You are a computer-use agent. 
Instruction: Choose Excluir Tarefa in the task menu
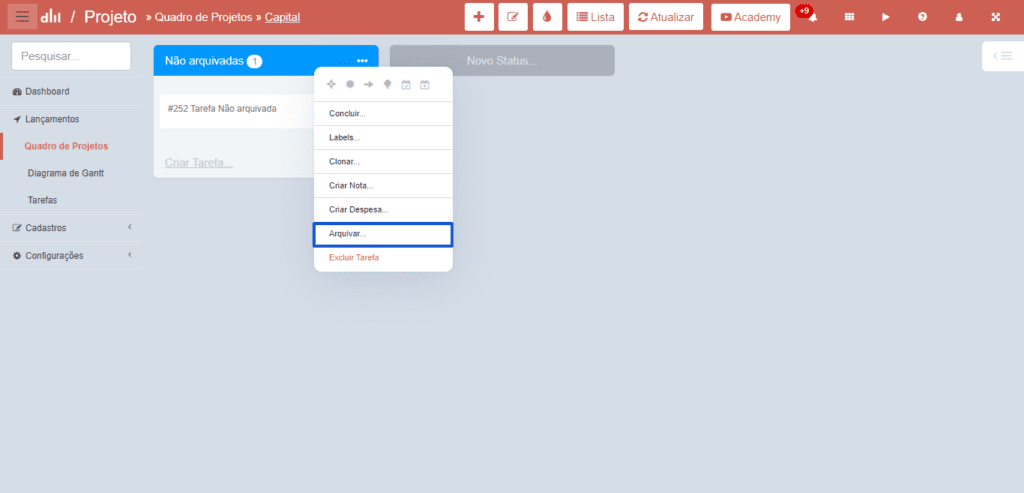coord(383,258)
